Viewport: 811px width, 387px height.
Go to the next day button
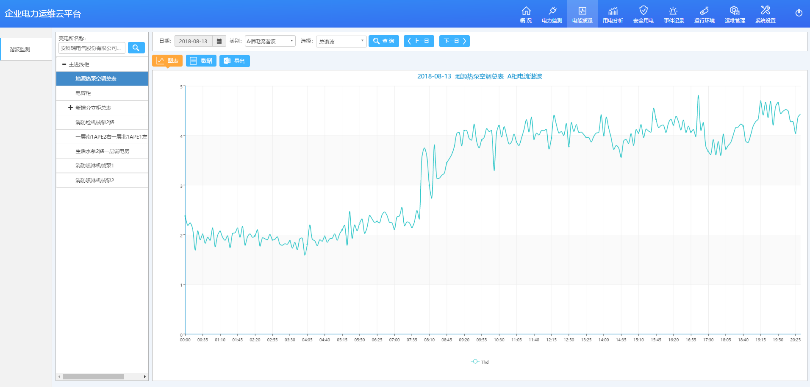tap(455, 41)
